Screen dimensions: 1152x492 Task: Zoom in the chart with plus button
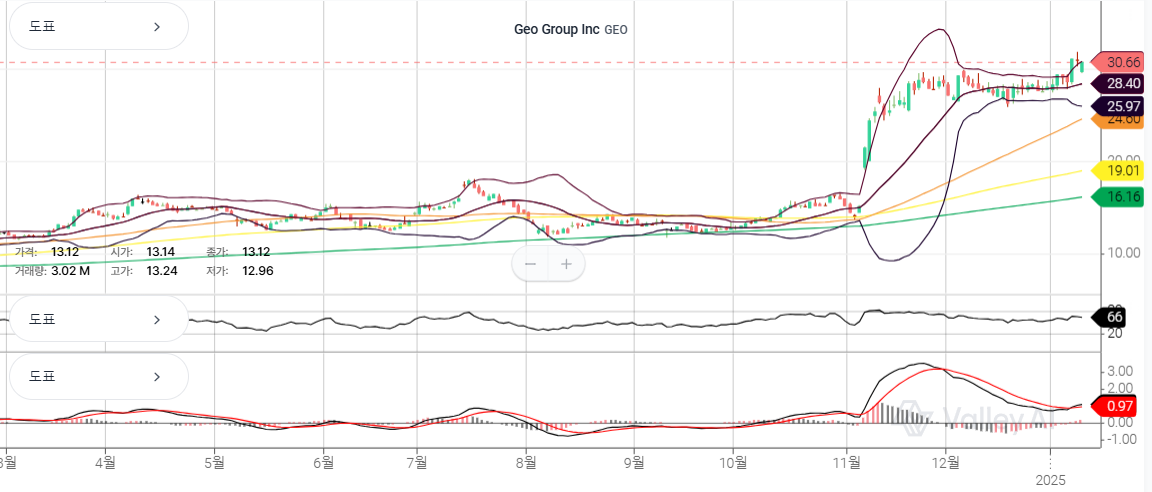566,264
